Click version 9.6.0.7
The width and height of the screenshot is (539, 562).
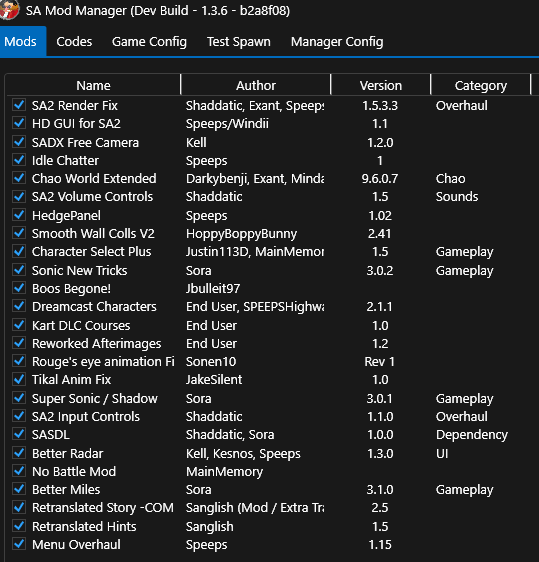point(380,178)
